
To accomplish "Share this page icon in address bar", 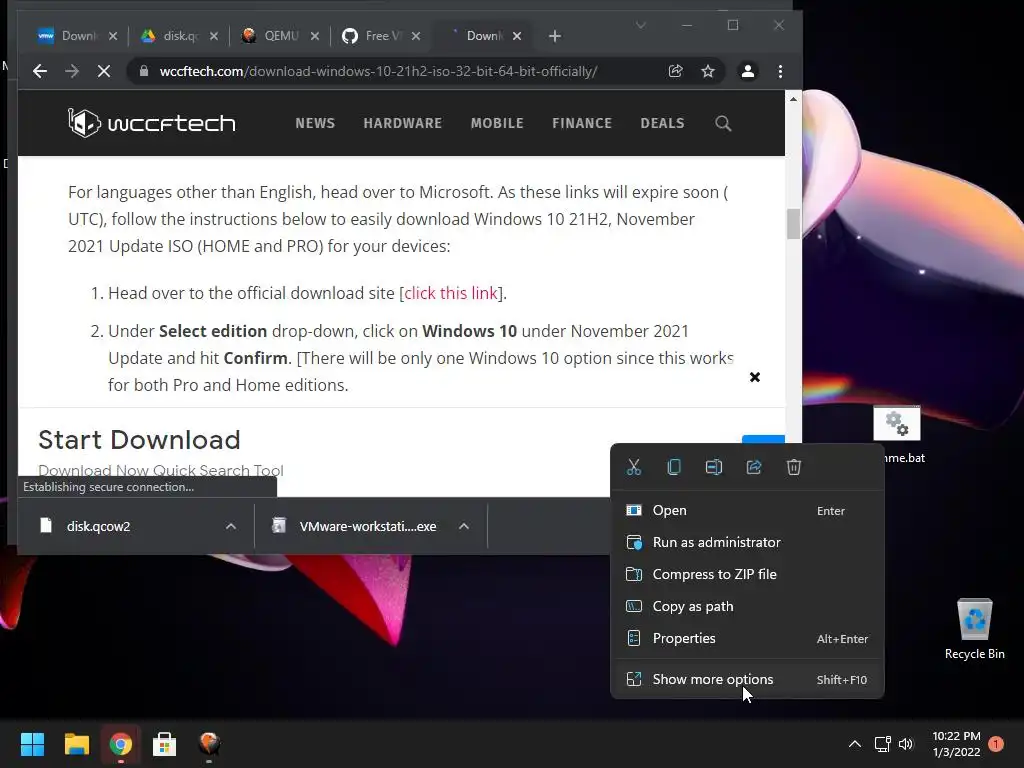I will [x=676, y=71].
